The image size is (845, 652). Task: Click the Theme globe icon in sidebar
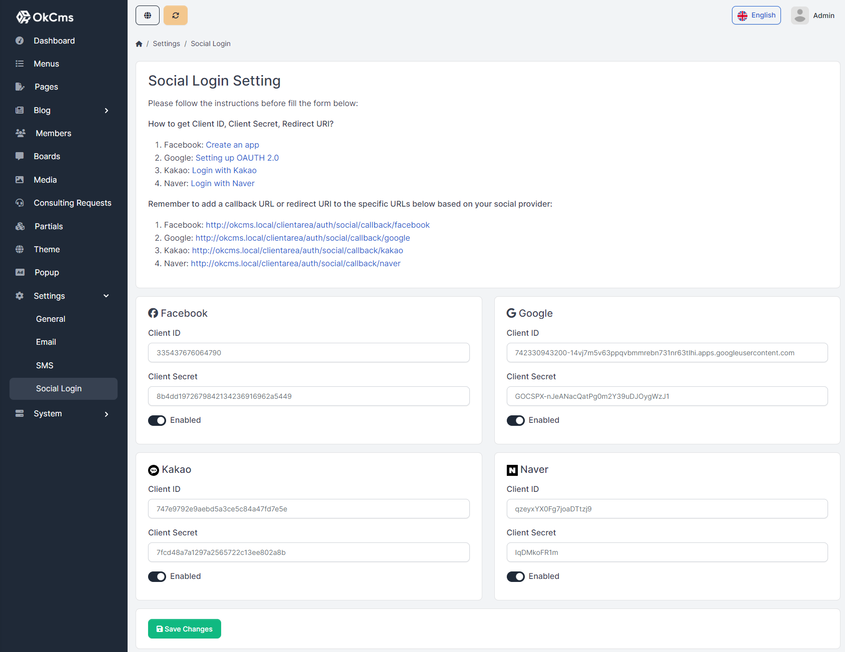coord(20,249)
